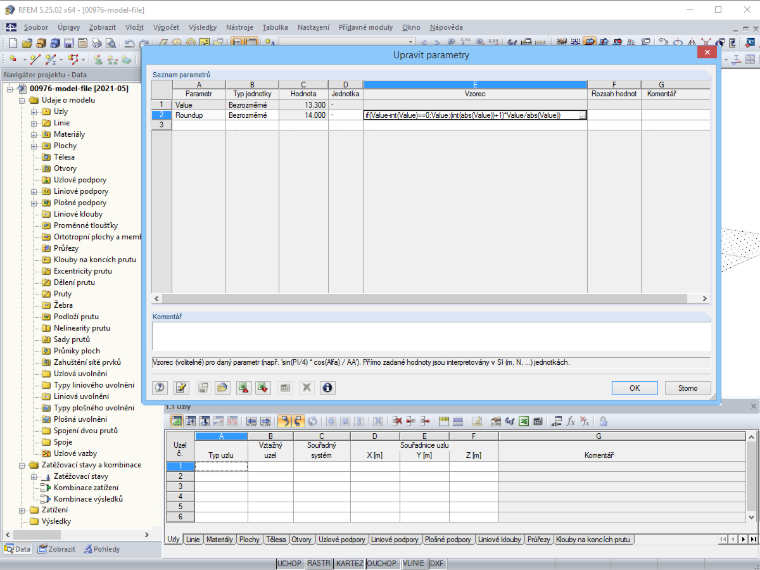
Task: Click the lock icon in table toolbar
Action: pyautogui.click(x=603, y=421)
